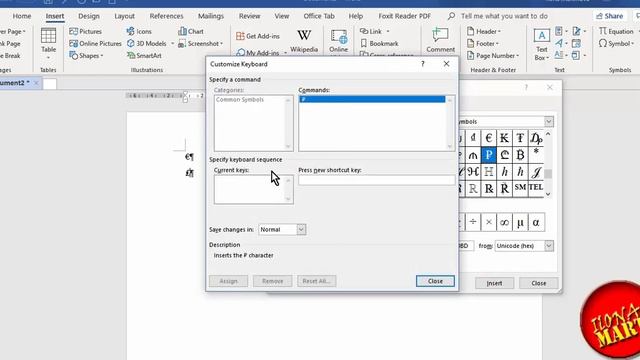The width and height of the screenshot is (640, 360).
Task: Open the Save changes in Normal dropdown
Action: [x=301, y=230]
